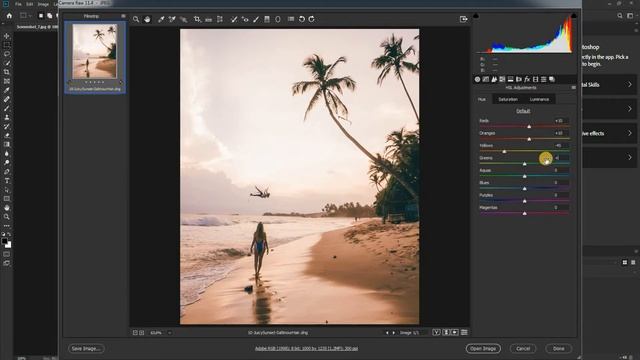Open workflow options link Adobe RGB
Viewport: 640px width, 360px height.
pos(307,349)
